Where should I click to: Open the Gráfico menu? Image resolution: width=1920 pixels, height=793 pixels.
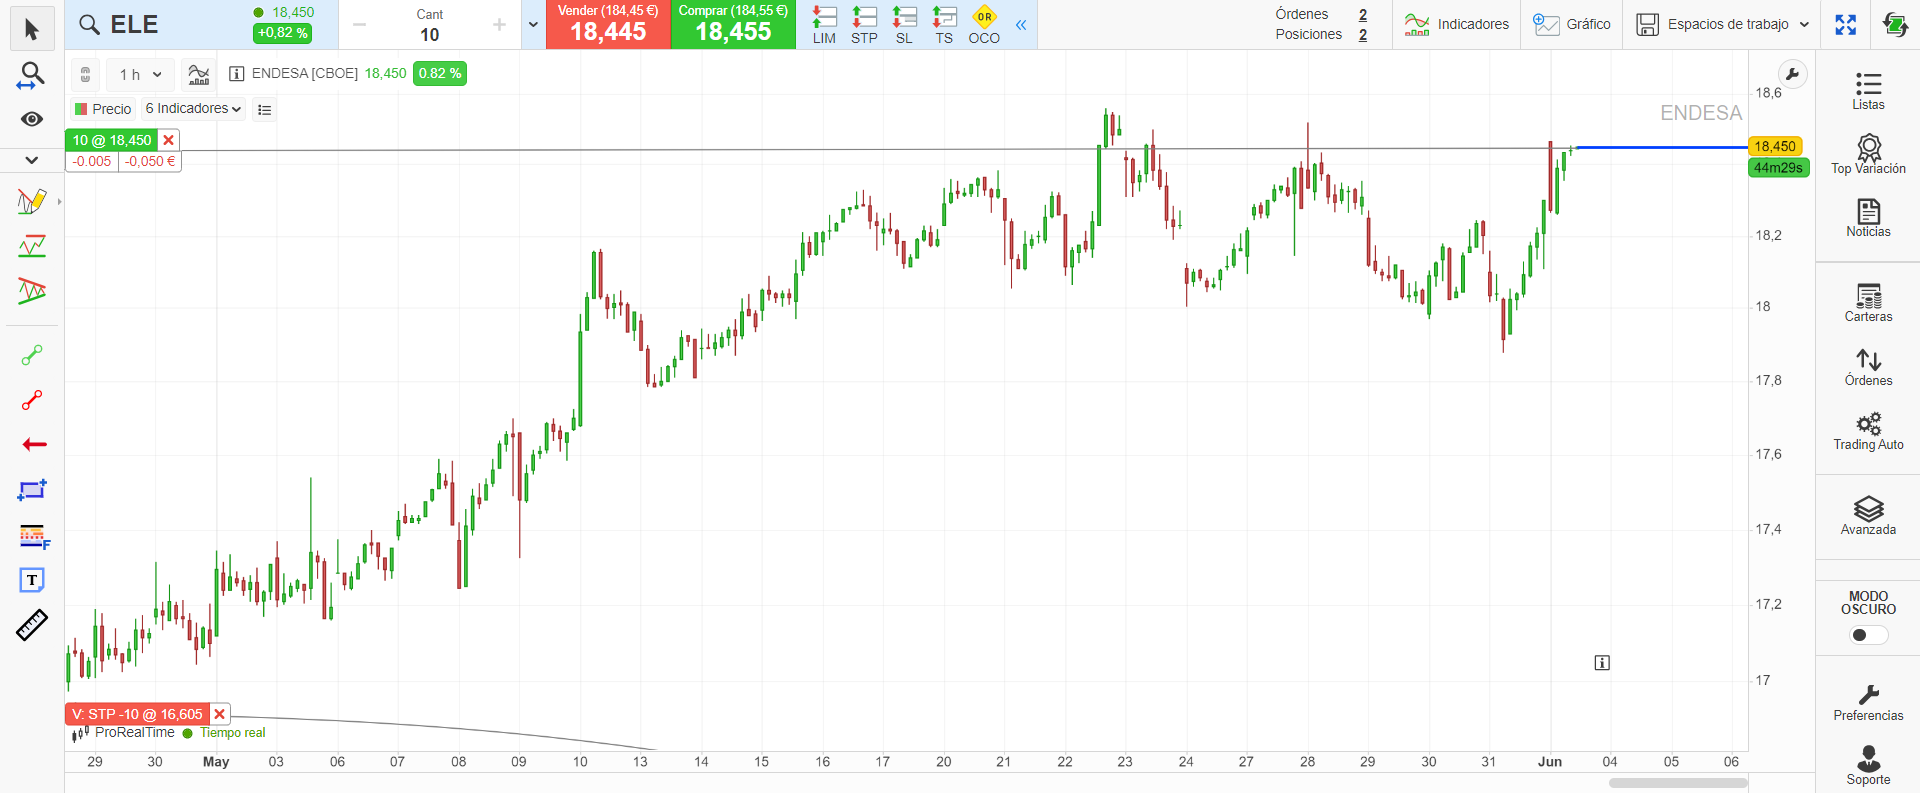(1572, 25)
